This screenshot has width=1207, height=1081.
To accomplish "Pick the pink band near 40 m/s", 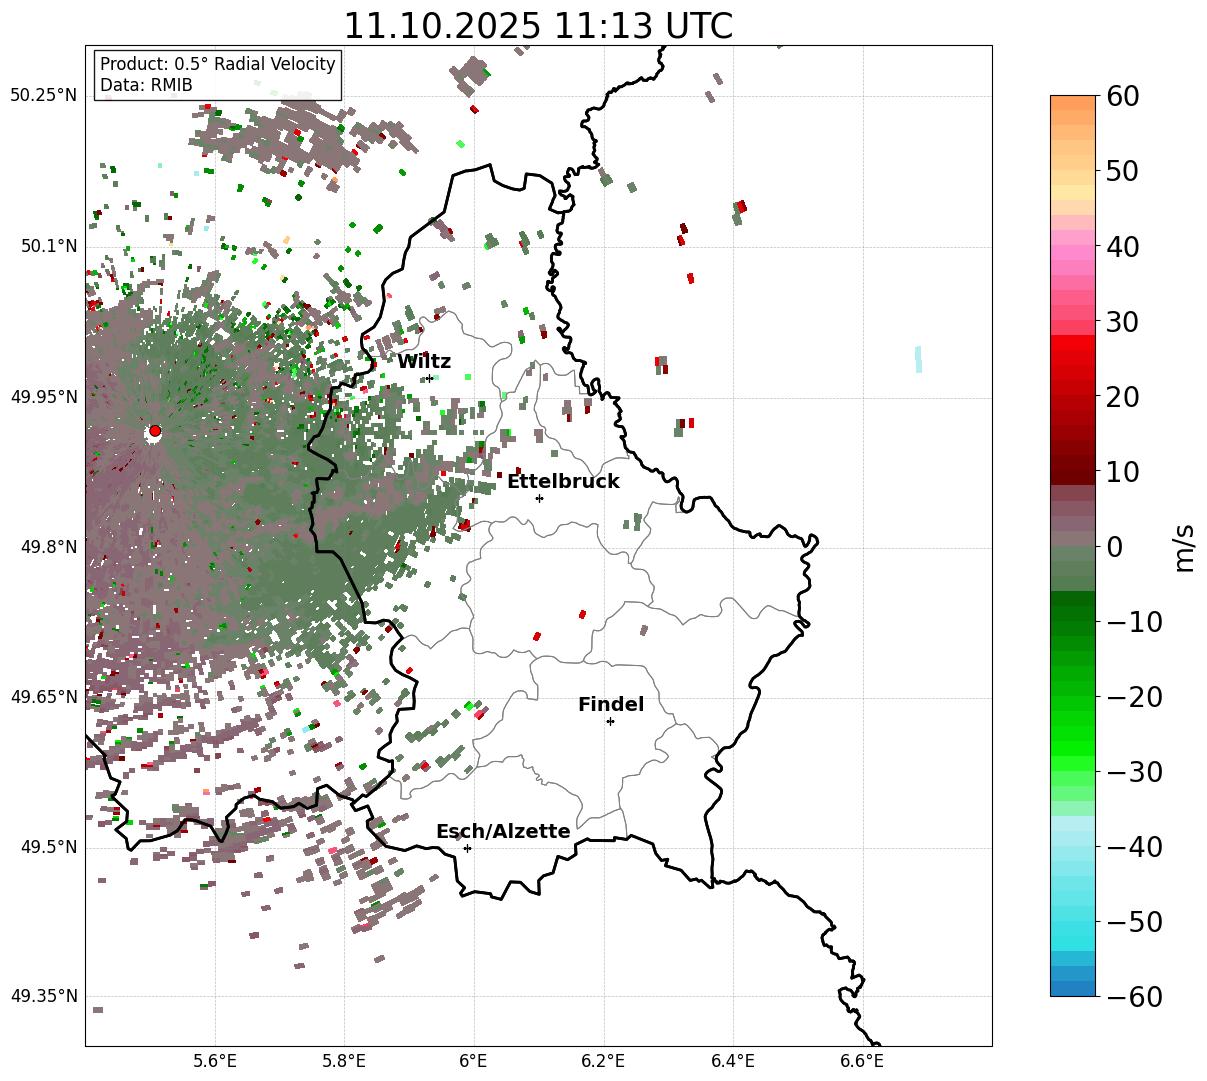I will (1073, 253).
